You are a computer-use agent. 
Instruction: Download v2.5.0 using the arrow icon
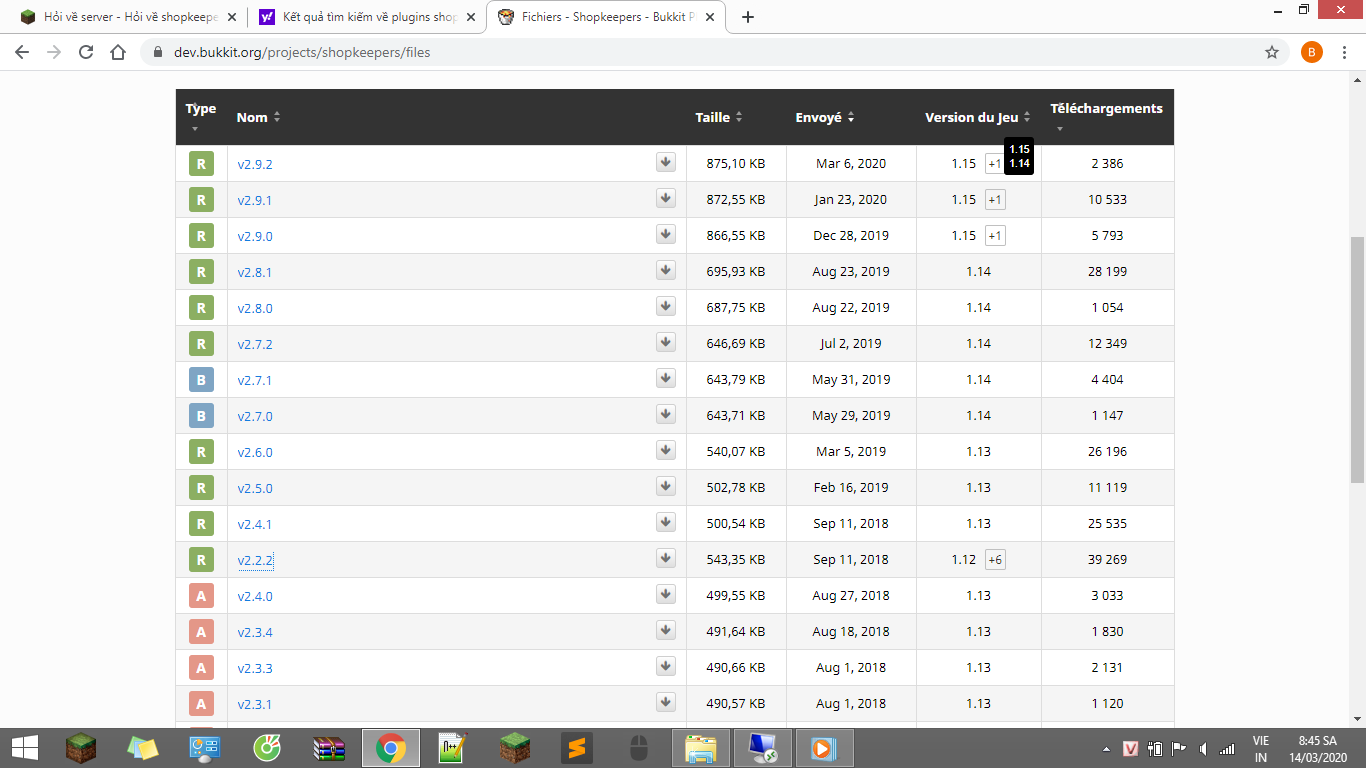666,487
